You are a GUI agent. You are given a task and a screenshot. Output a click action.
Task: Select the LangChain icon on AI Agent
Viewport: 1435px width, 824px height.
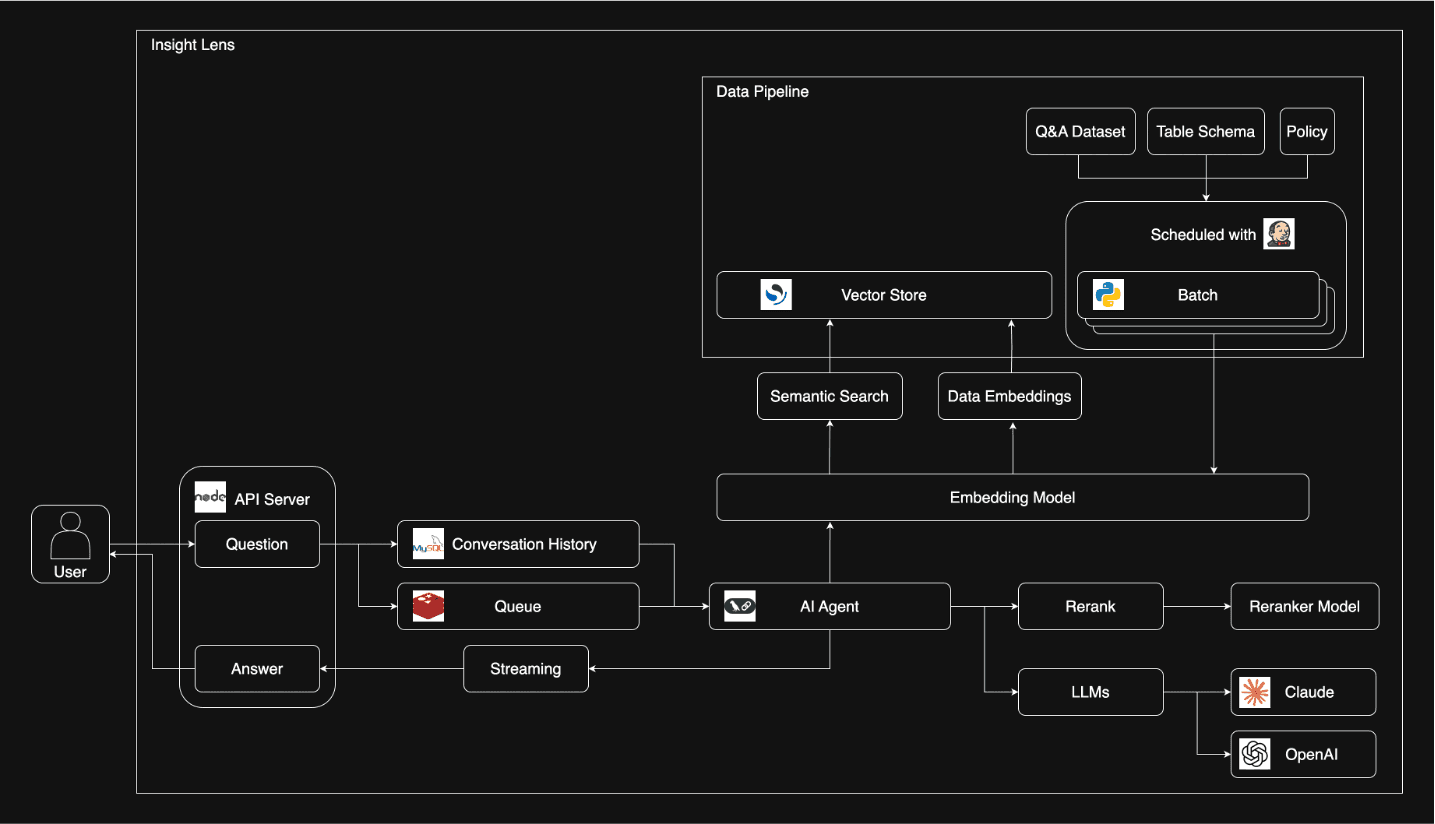point(740,606)
